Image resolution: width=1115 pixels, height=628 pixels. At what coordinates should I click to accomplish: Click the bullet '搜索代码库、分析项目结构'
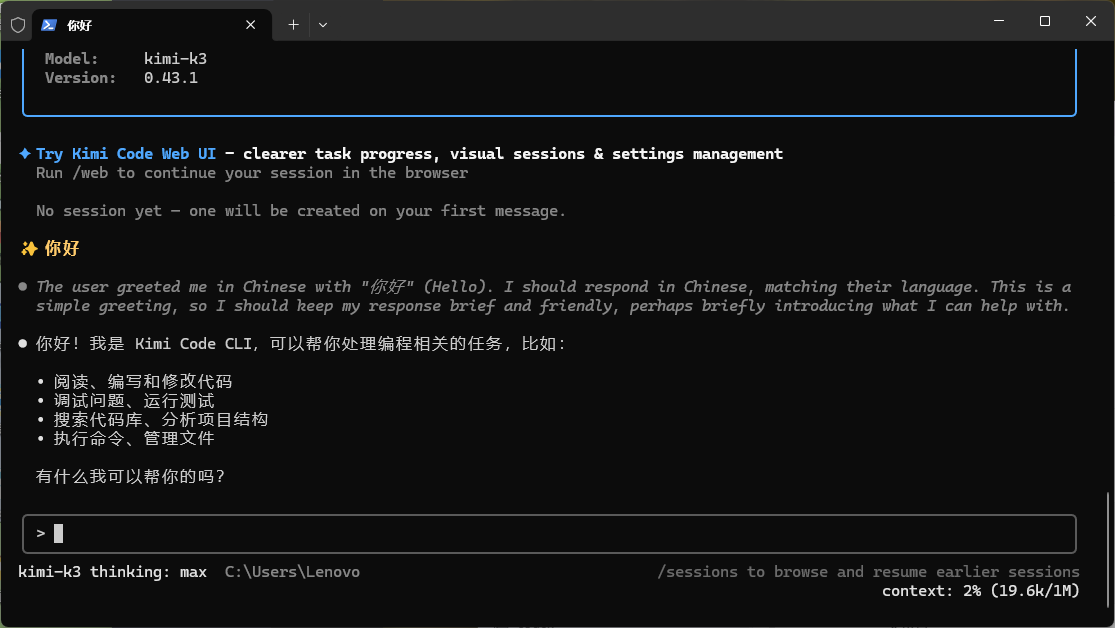click(161, 420)
